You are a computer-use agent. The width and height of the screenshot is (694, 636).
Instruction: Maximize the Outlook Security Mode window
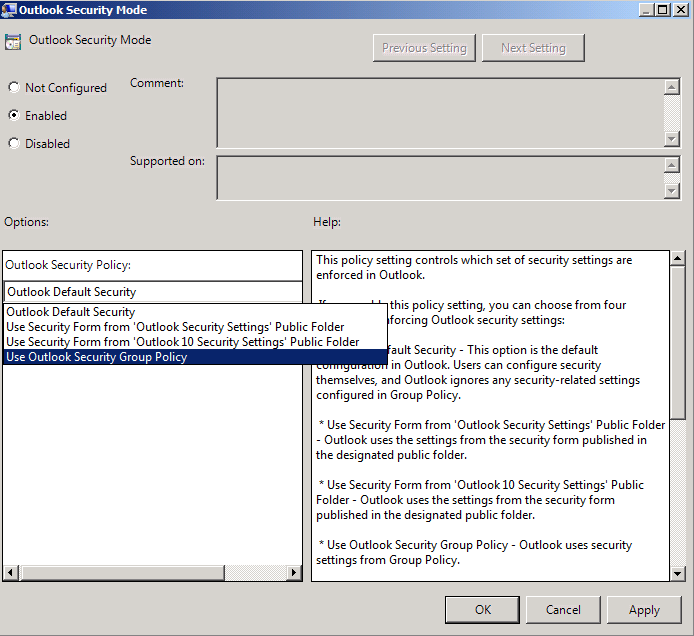tap(663, 10)
